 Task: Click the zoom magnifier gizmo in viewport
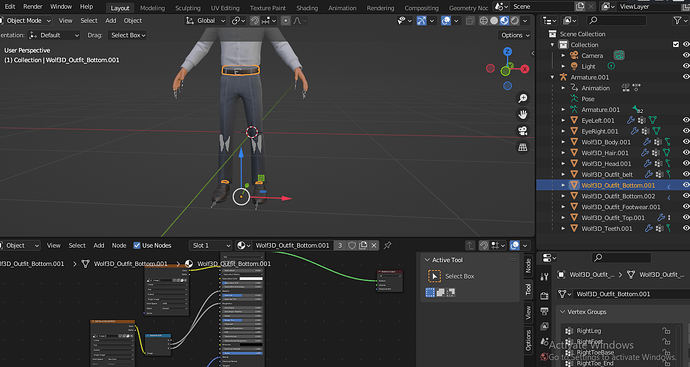(522, 98)
